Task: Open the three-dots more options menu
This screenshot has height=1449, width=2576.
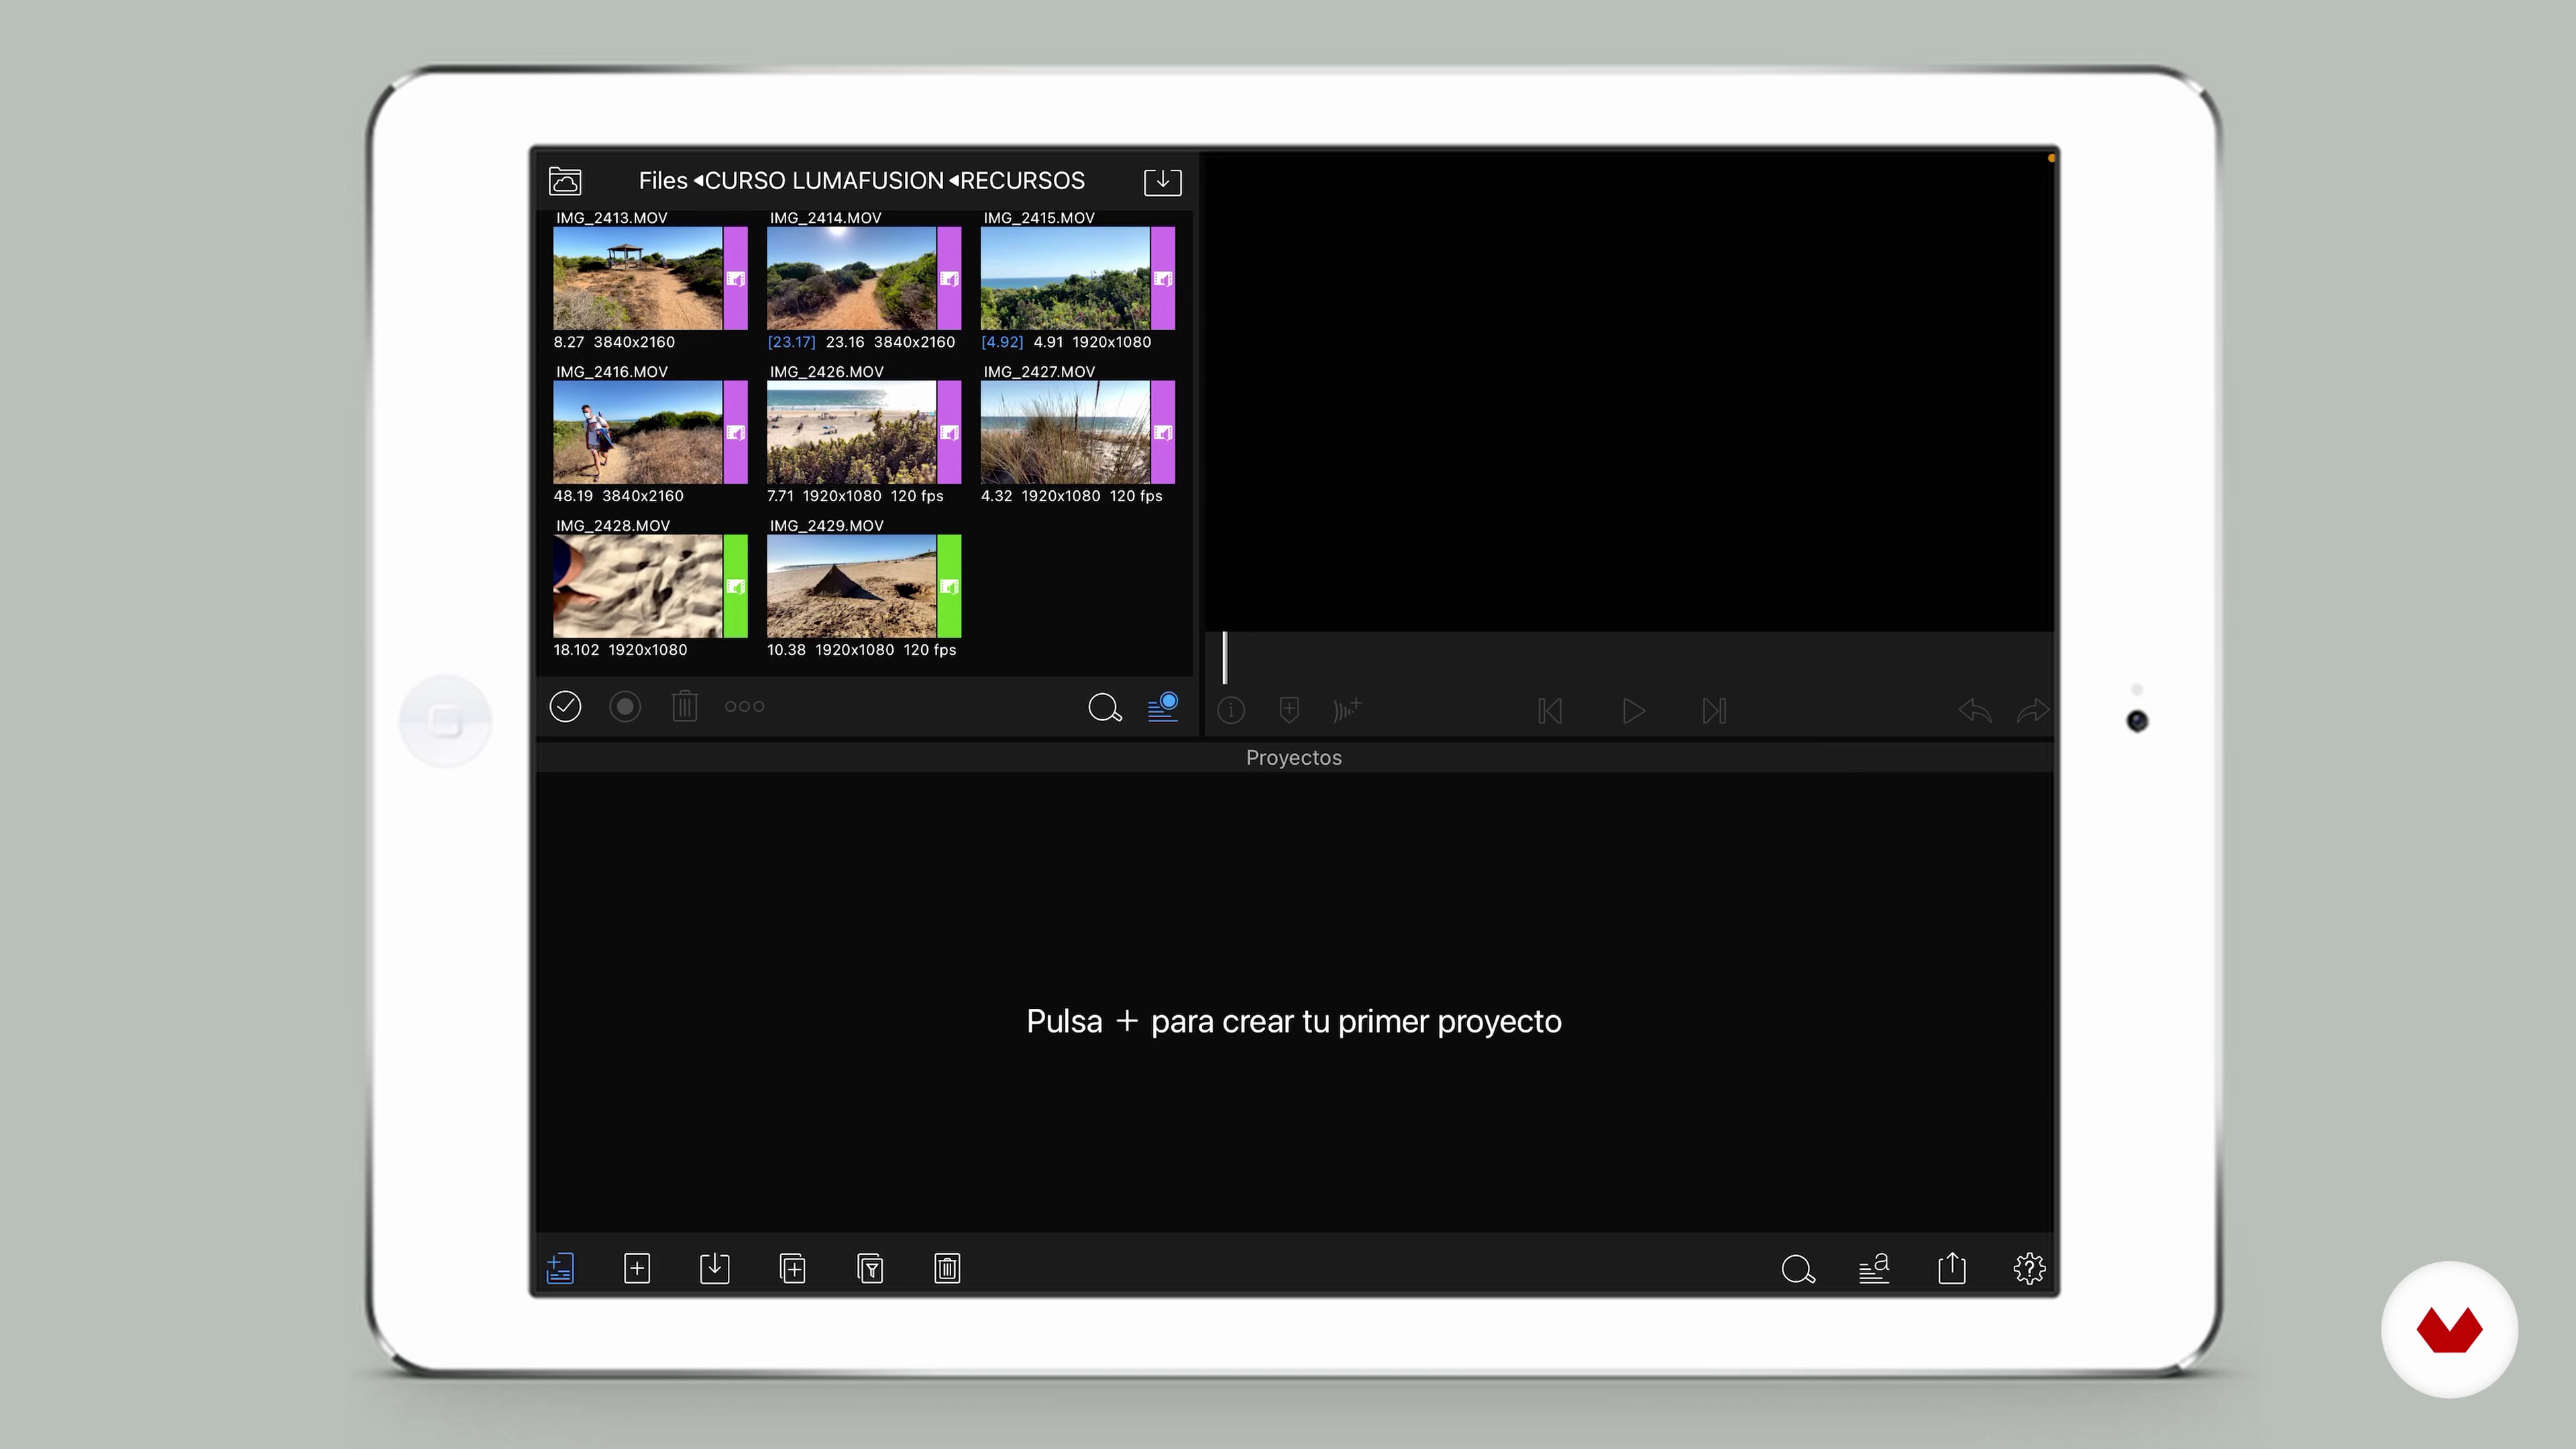Action: tap(744, 707)
